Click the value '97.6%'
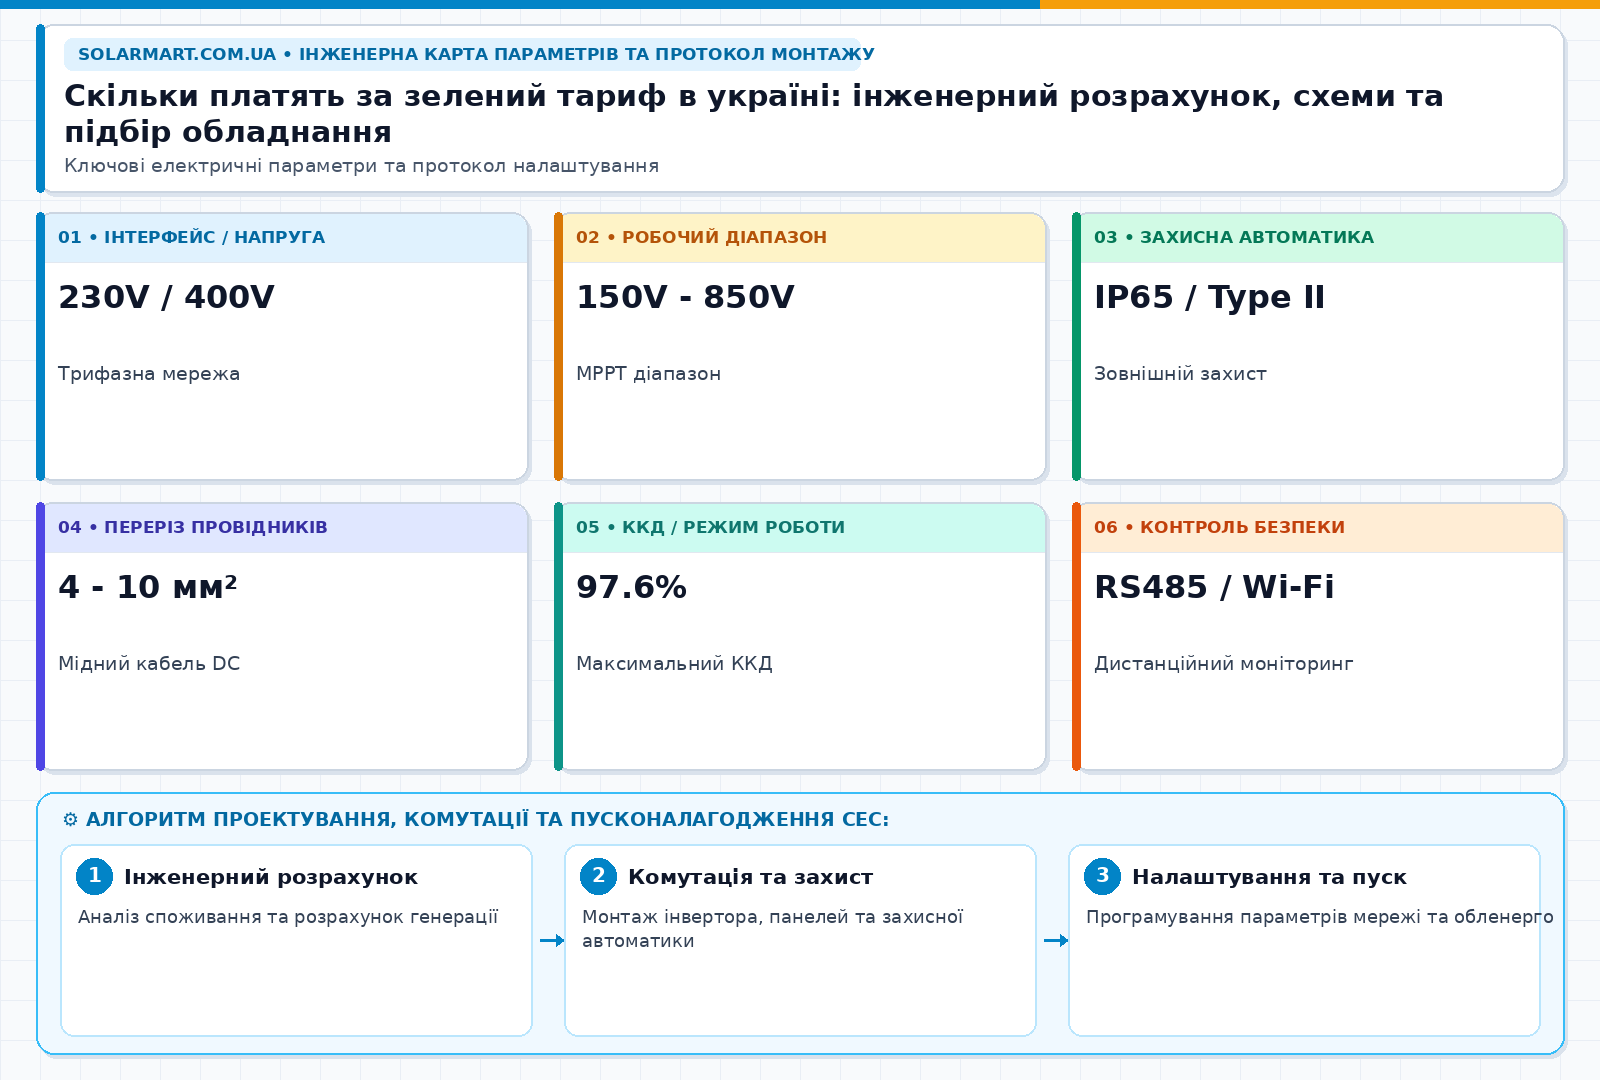Screen dimensions: 1600x1080 pos(631,587)
